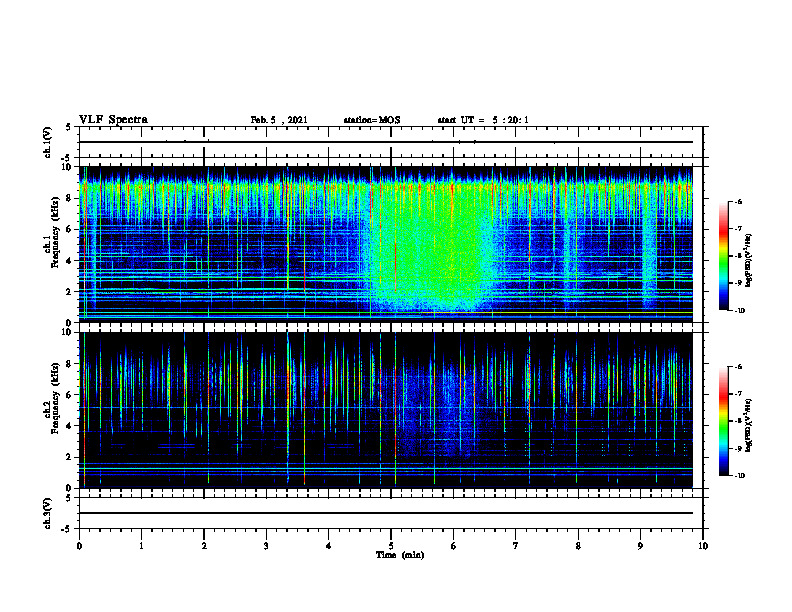The image size is (792, 612).
Task: Click the time axis tick label '8'
Action: 578,546
